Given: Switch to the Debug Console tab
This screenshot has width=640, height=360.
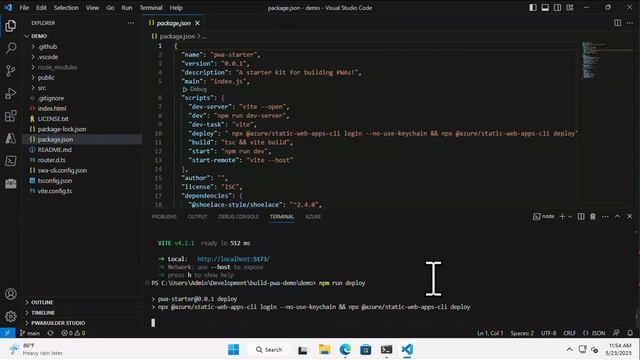Looking at the screenshot, I should point(238,217).
